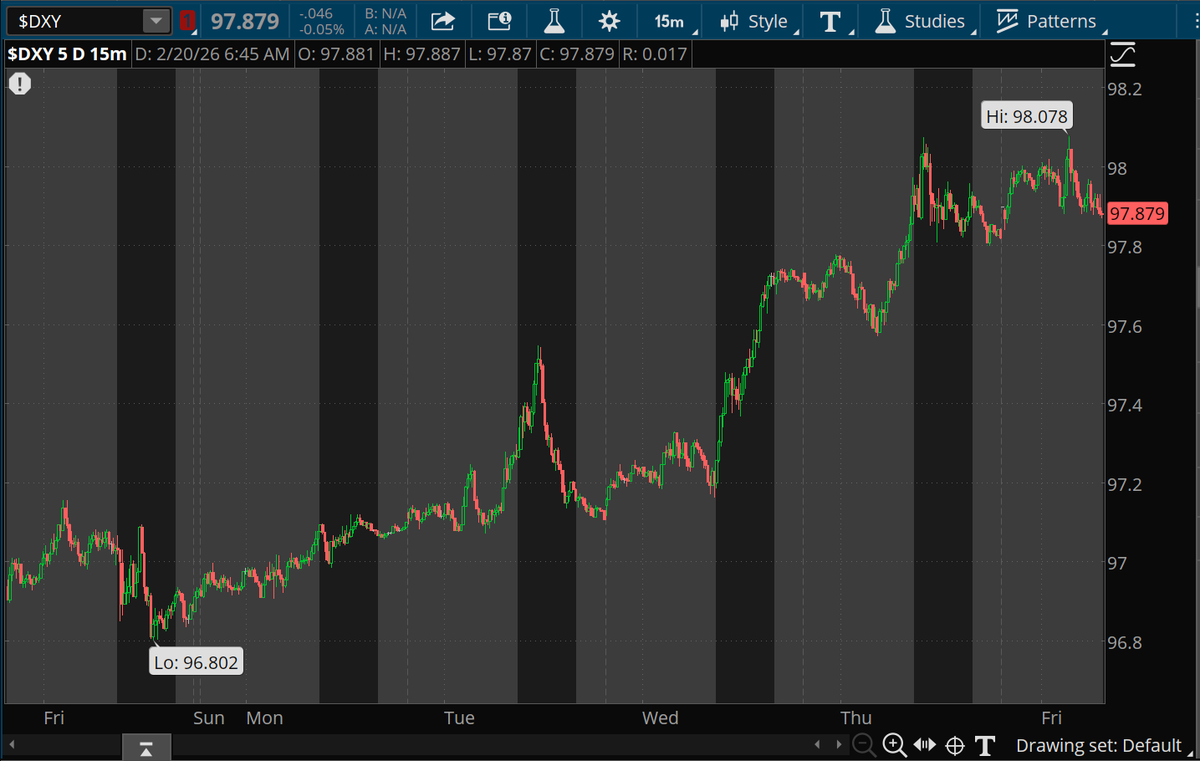This screenshot has width=1200, height=761.
Task: Click the Mon label on time axis
Action: click(x=265, y=718)
